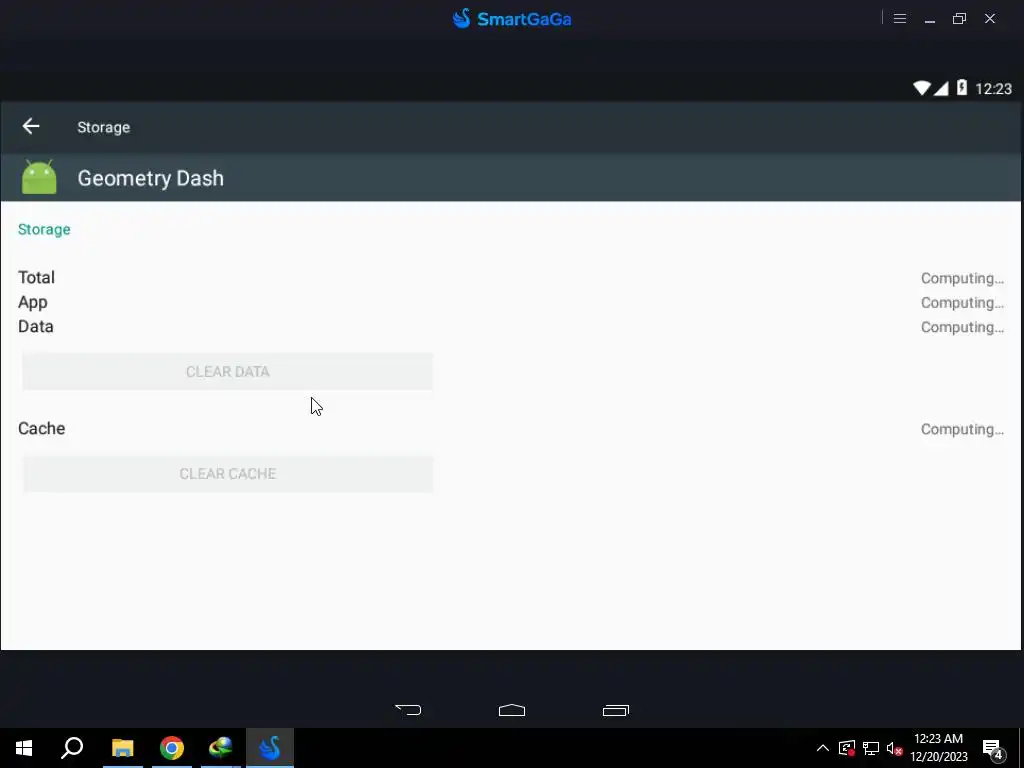Image resolution: width=1024 pixels, height=768 pixels.
Task: Open File Explorer from the taskbar
Action: tap(122, 748)
